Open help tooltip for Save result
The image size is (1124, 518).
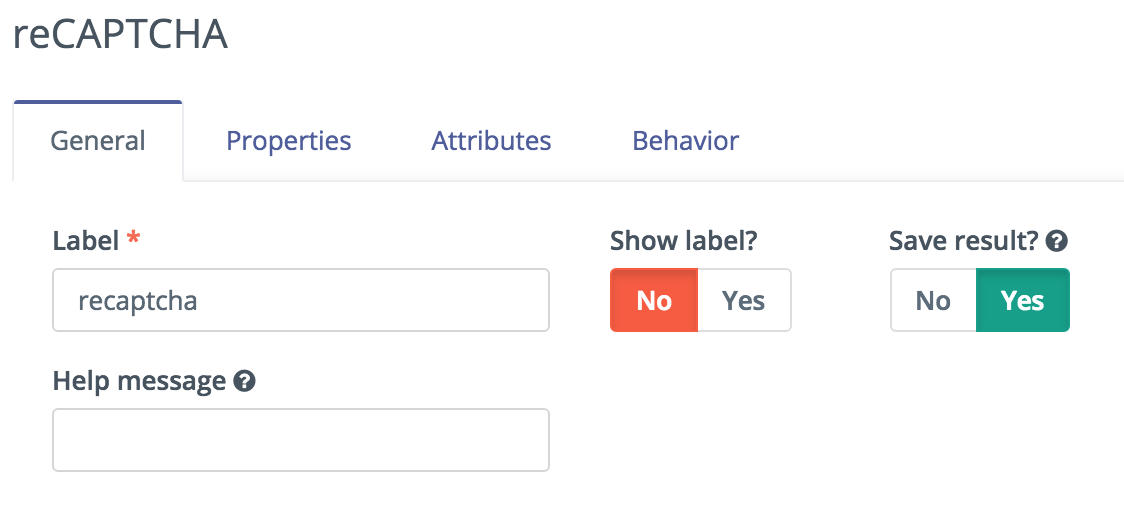tap(1057, 241)
